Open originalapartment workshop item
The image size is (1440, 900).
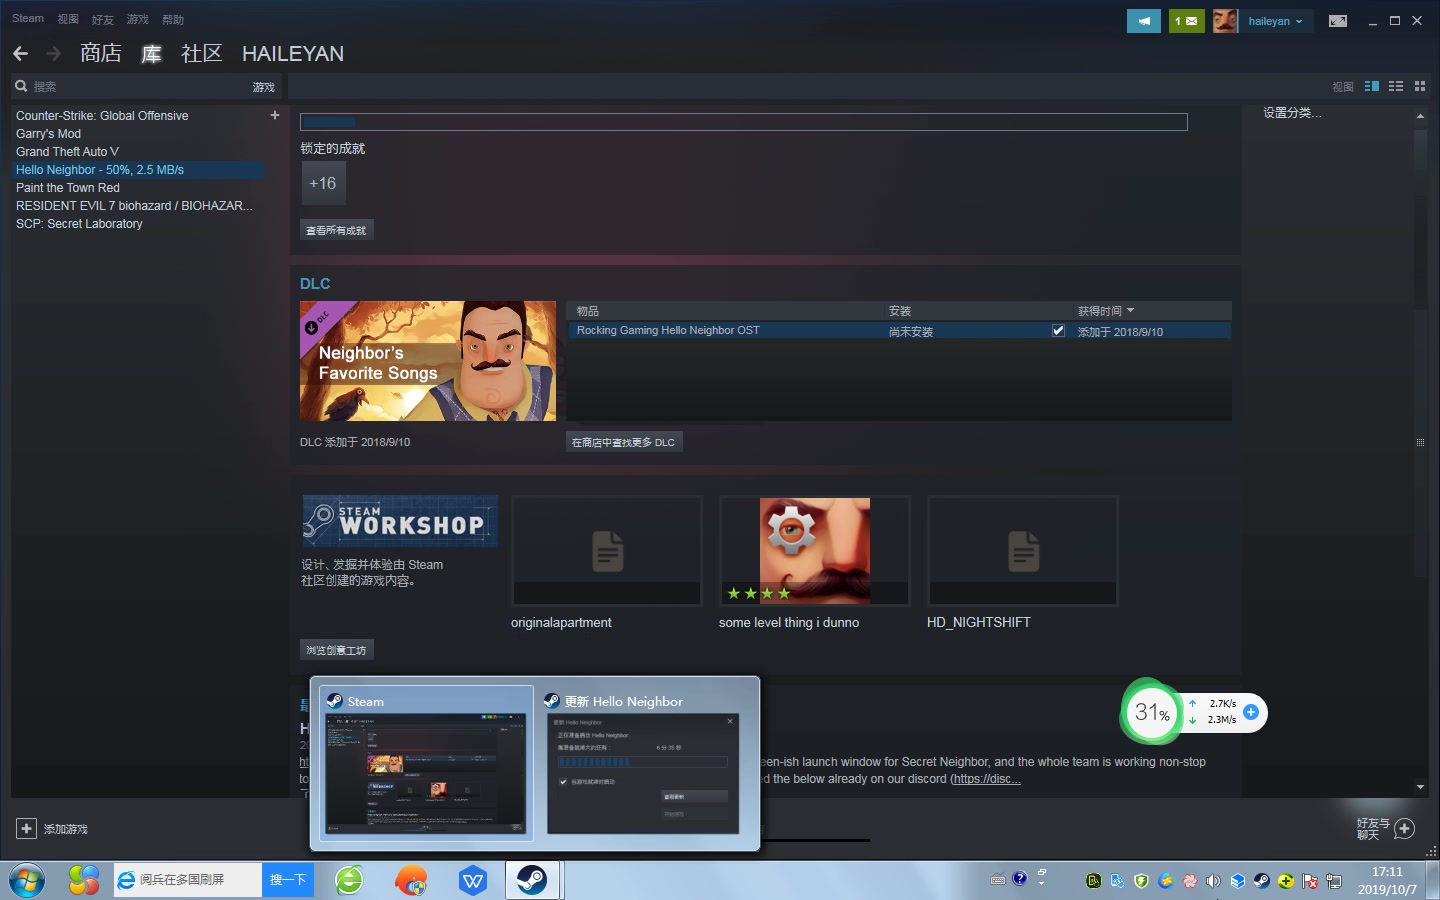pyautogui.click(x=607, y=551)
